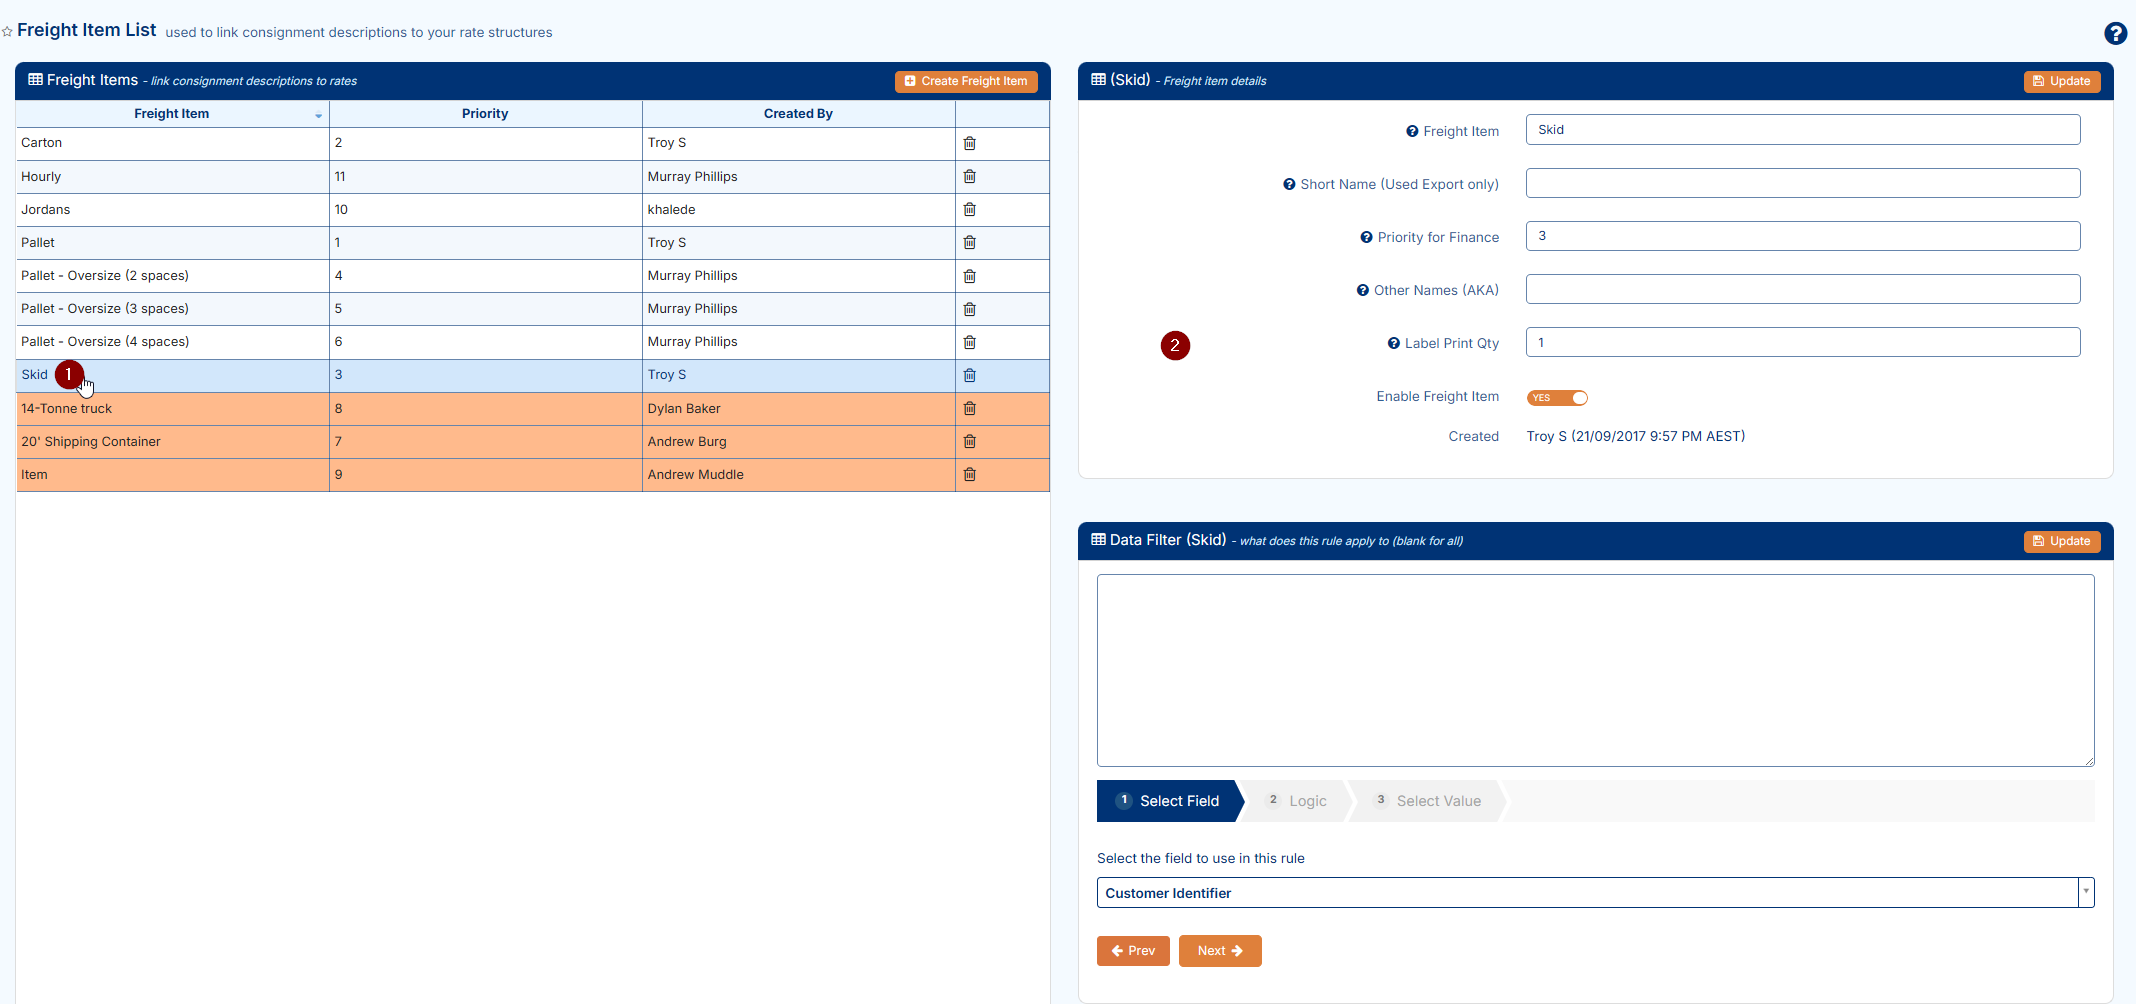This screenshot has width=2136, height=1004.
Task: Delete the 20' Shipping Container item
Action: click(x=969, y=441)
